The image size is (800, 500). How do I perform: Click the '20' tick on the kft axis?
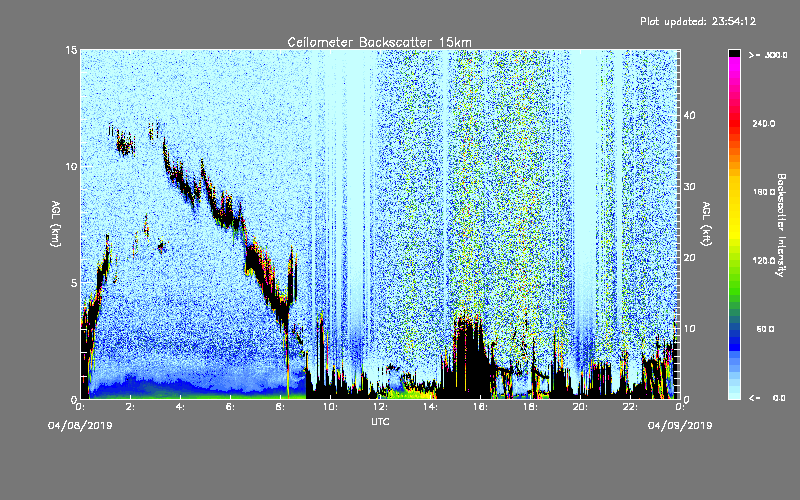click(x=689, y=258)
